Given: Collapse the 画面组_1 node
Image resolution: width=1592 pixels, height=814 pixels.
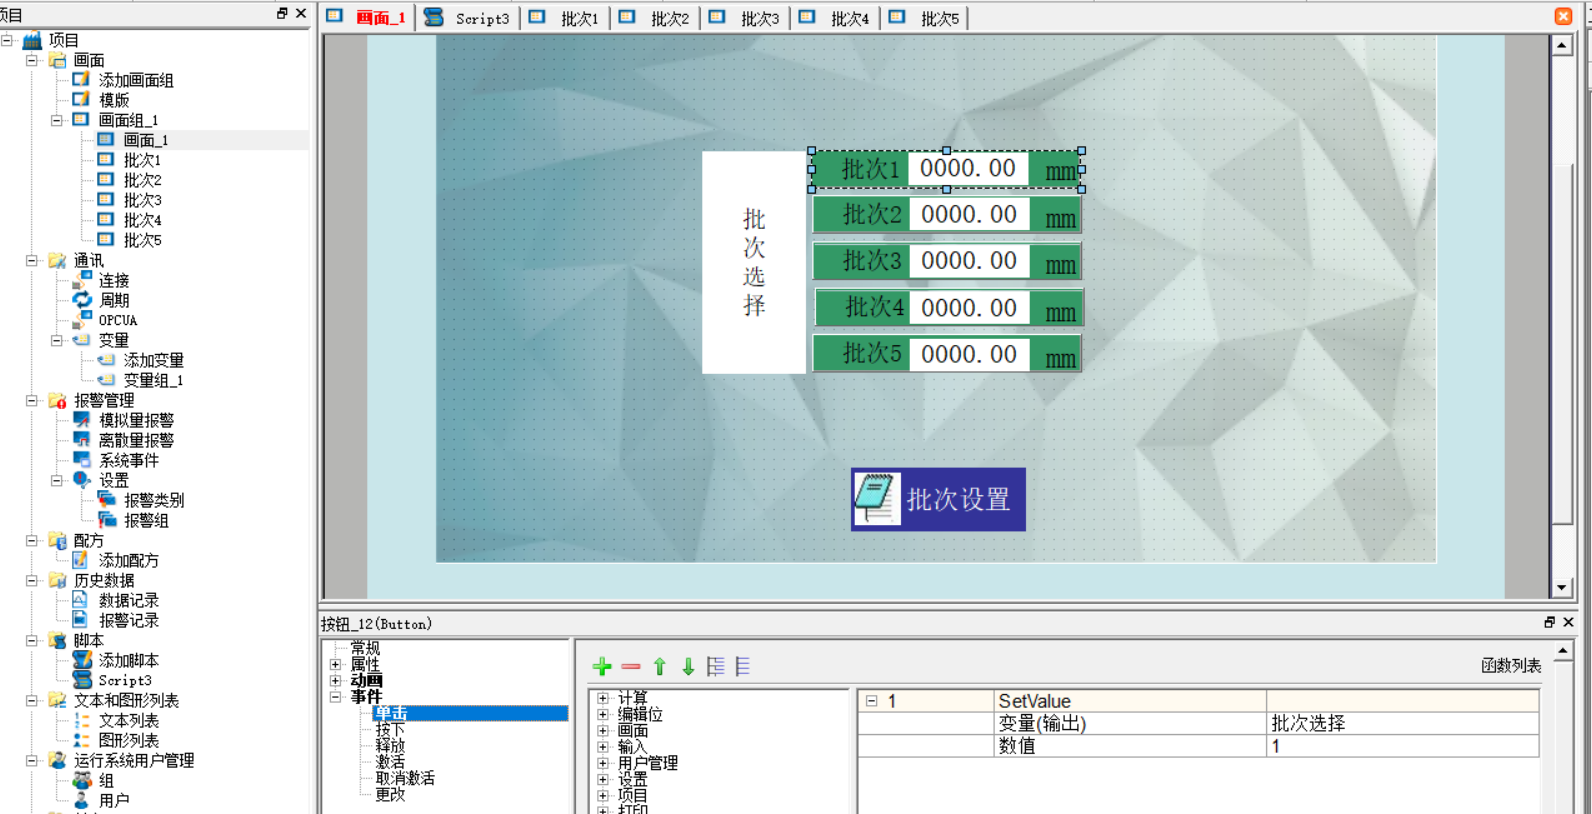Looking at the screenshot, I should point(57,120).
